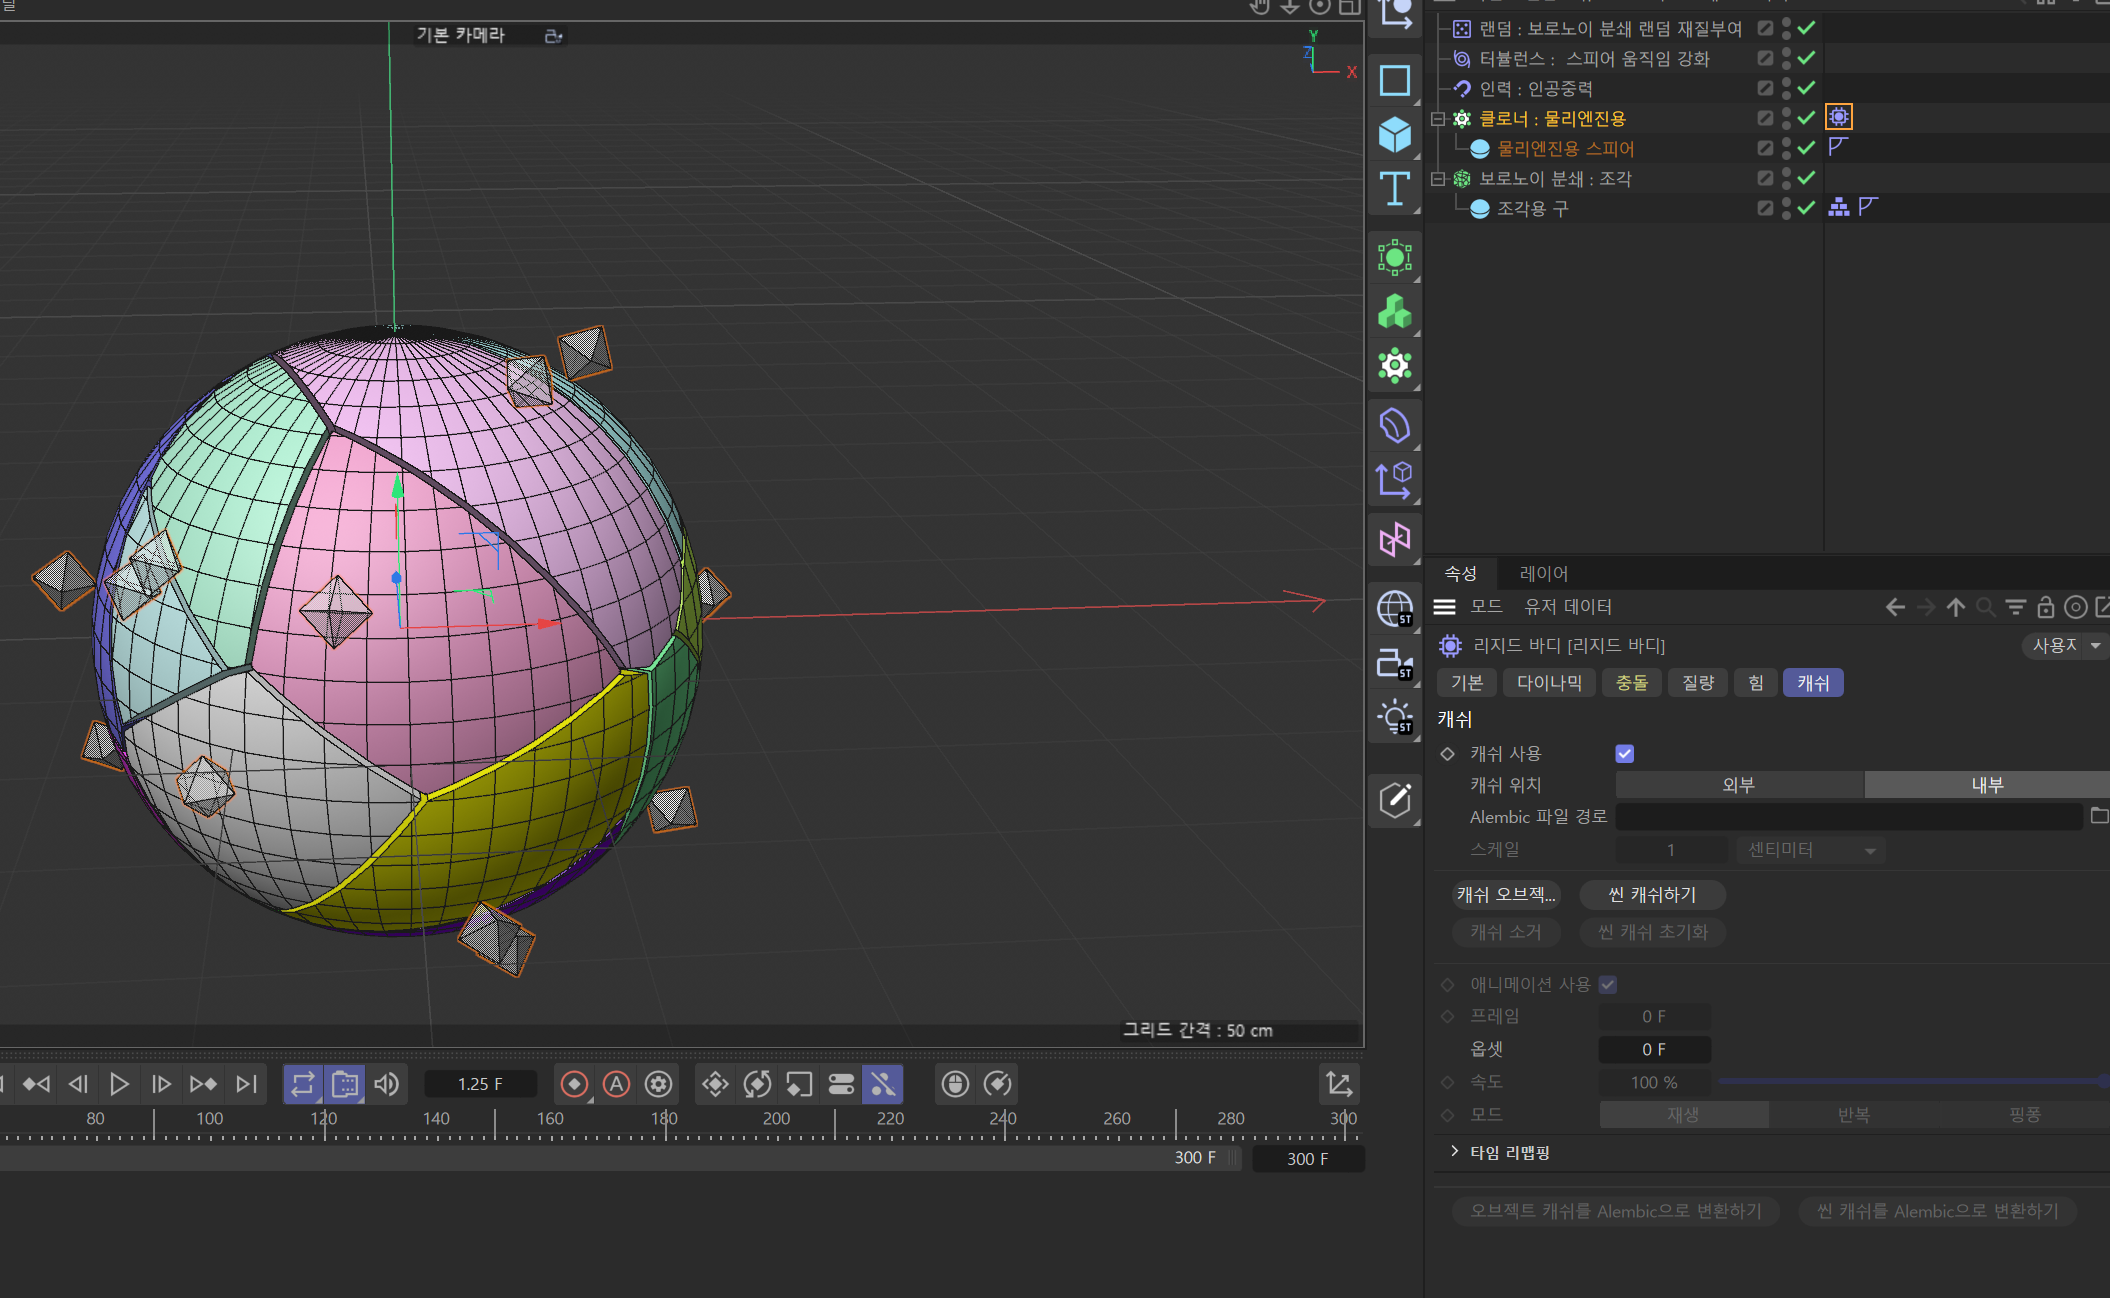Image resolution: width=2110 pixels, height=1298 pixels.
Task: Toggle 캐쉬 사용 checkbox
Action: tap(1624, 754)
